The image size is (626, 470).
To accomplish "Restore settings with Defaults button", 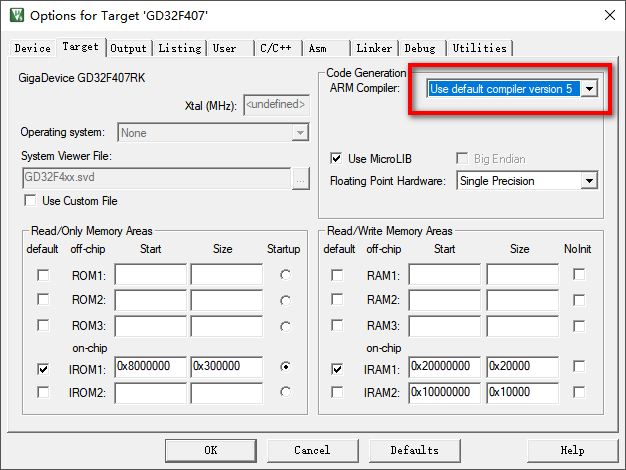I will 415,450.
